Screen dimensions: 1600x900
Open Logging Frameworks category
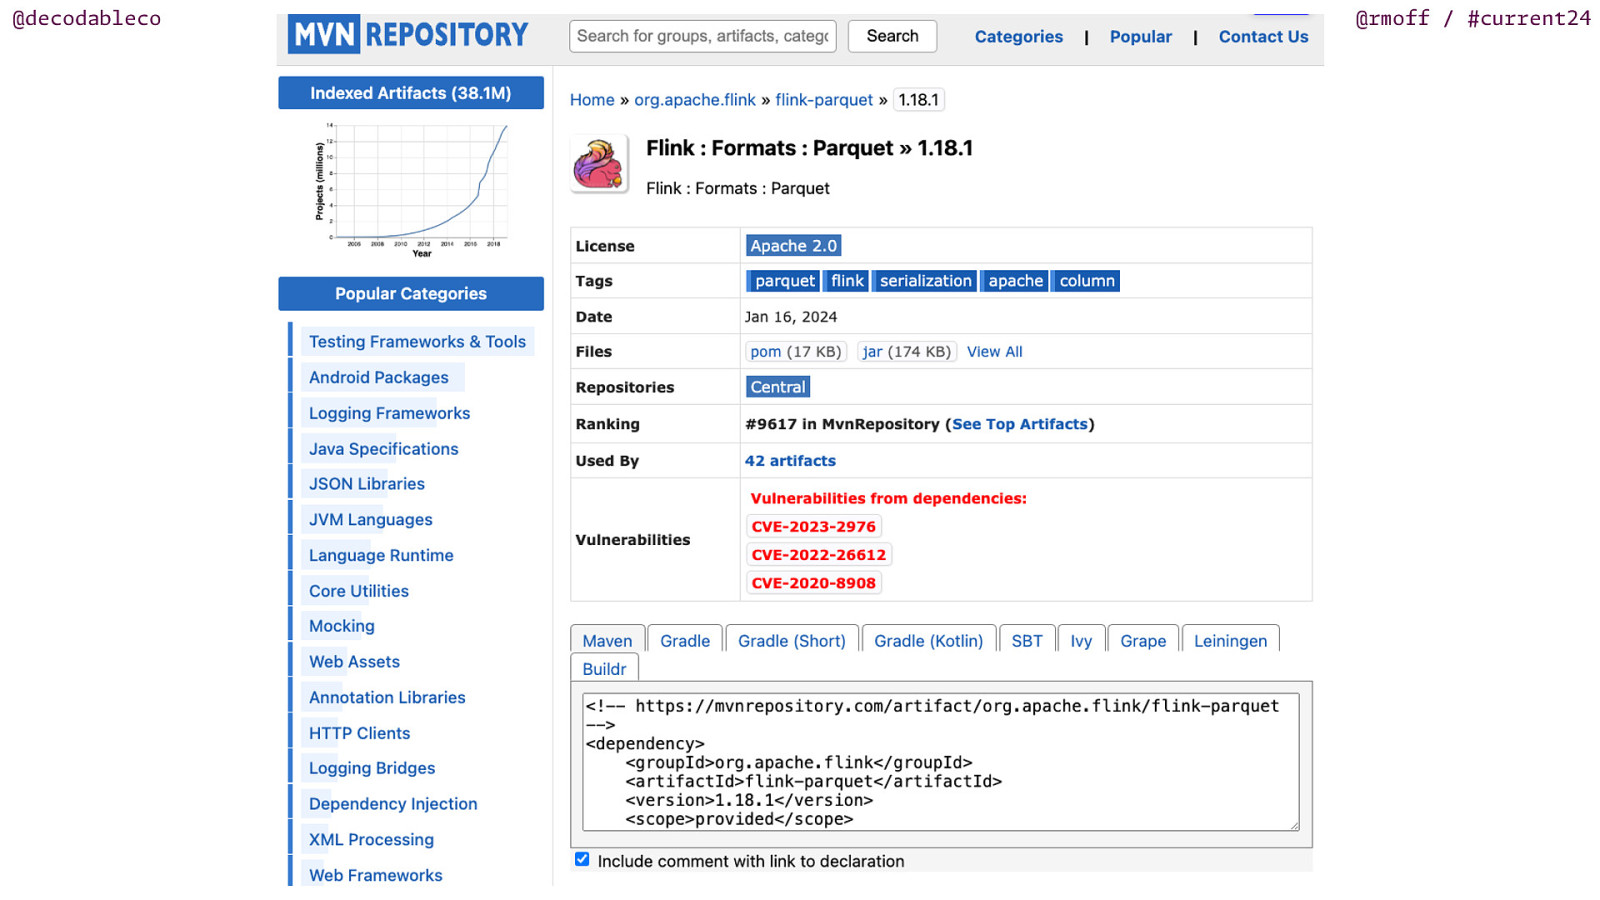[389, 413]
